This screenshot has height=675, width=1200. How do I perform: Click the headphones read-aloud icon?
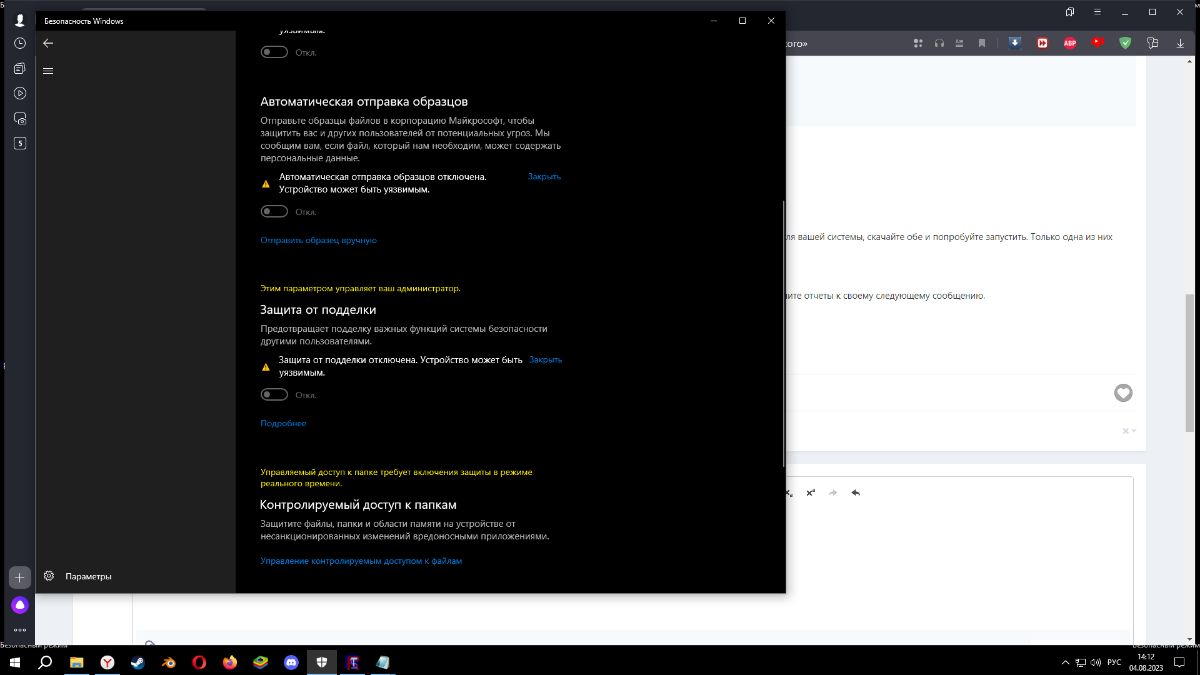[x=939, y=43]
